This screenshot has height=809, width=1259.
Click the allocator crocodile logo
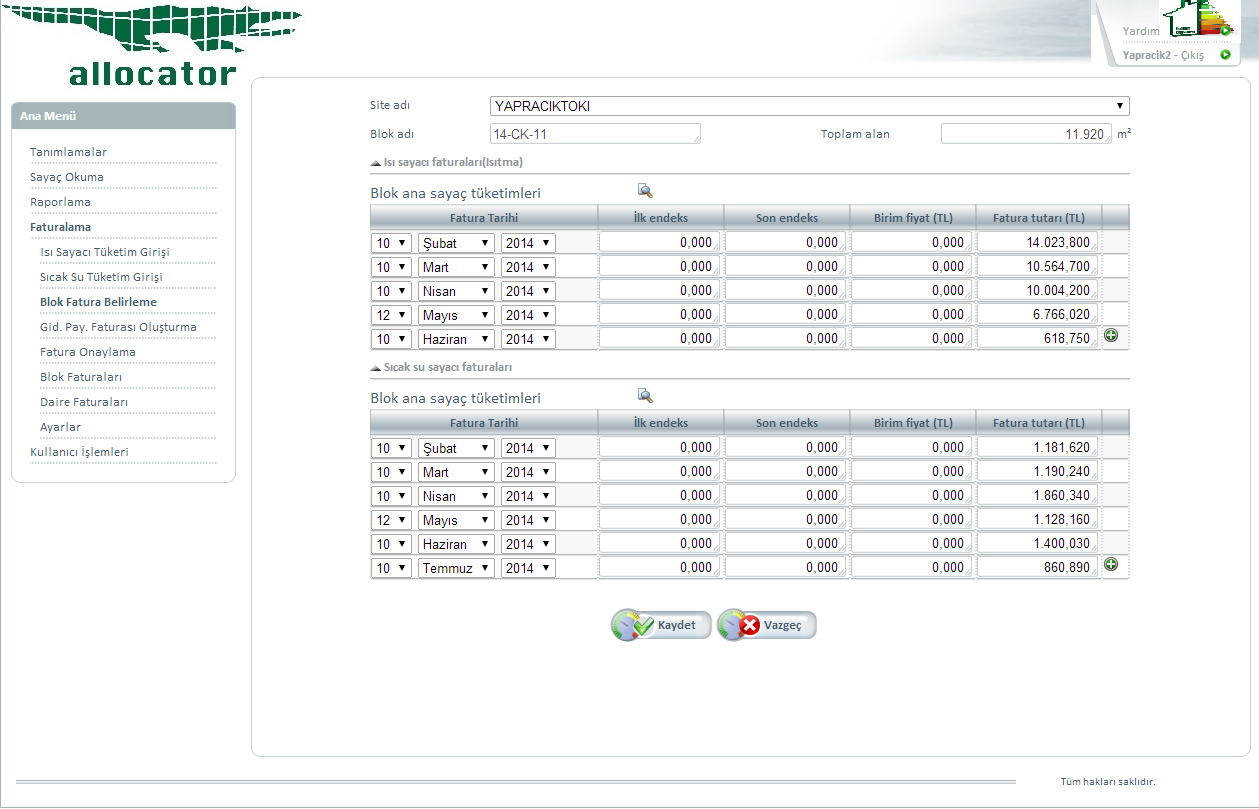152,45
